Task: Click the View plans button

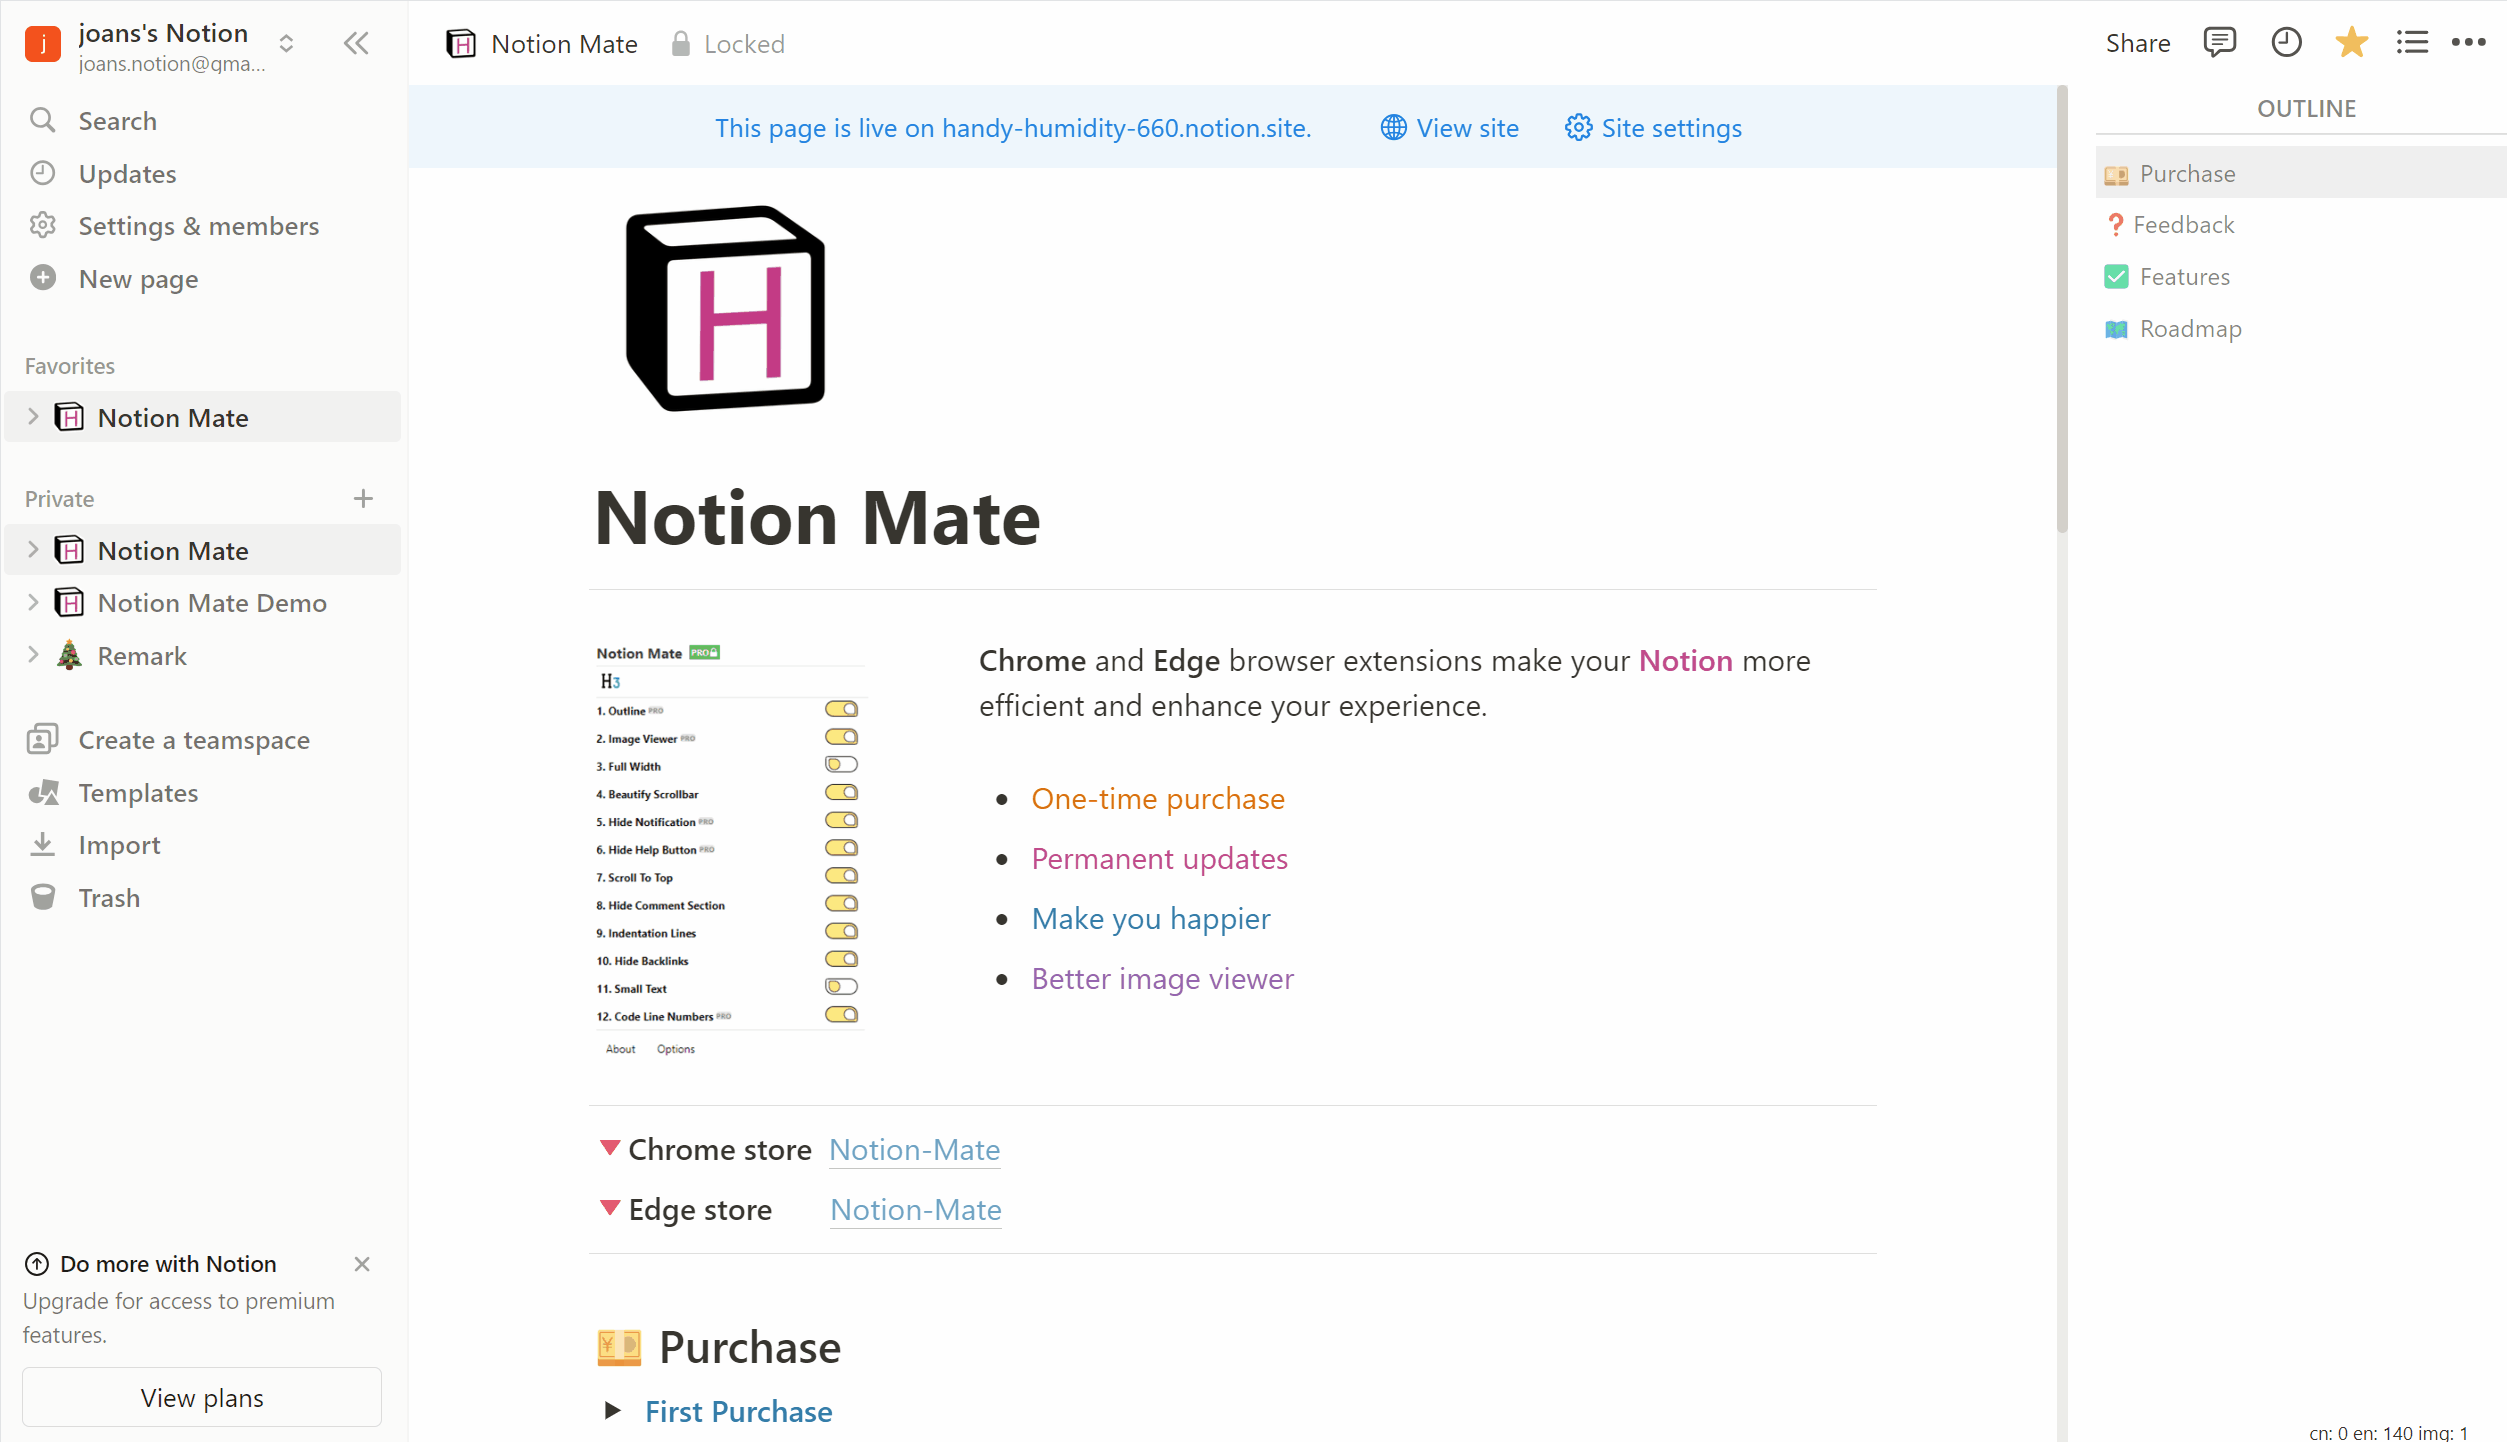Action: [201, 1397]
